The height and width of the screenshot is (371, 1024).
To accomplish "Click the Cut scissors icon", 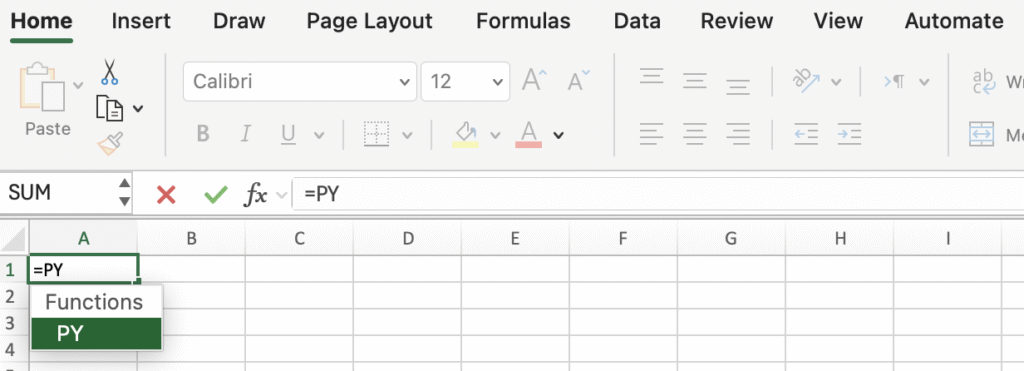I will (110, 72).
